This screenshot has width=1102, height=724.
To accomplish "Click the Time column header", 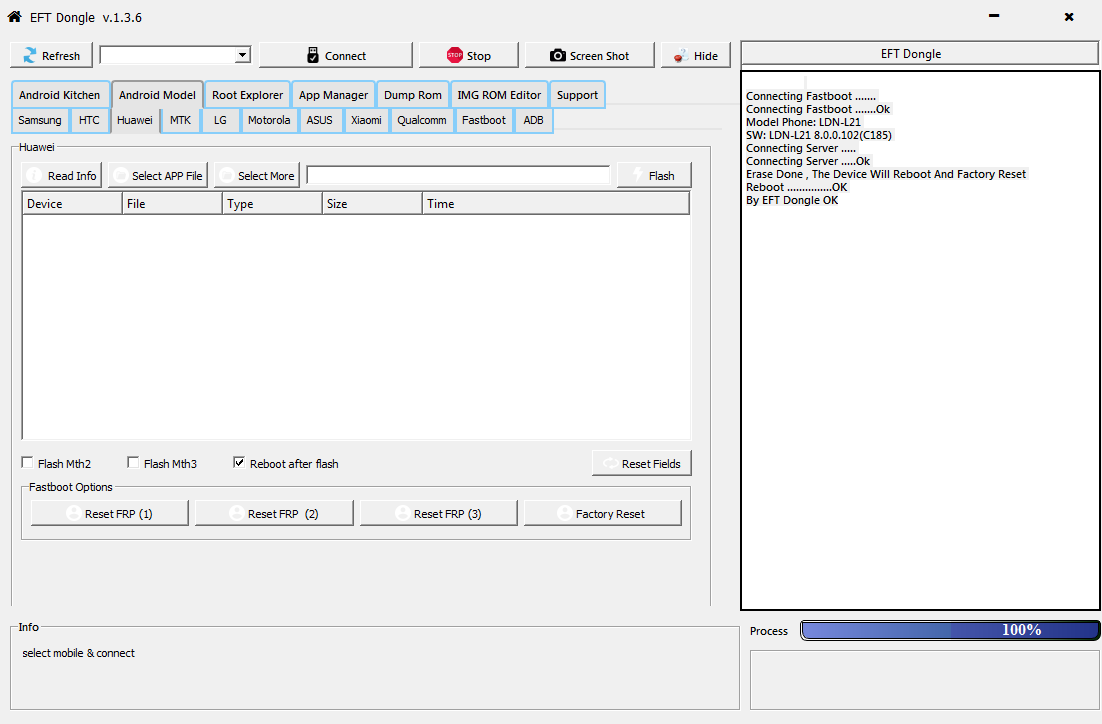I will tap(555, 203).
